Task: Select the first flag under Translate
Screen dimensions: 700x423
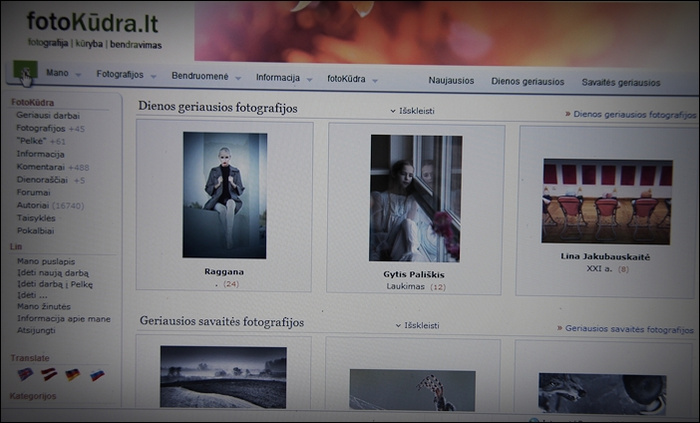Action: tap(25, 374)
